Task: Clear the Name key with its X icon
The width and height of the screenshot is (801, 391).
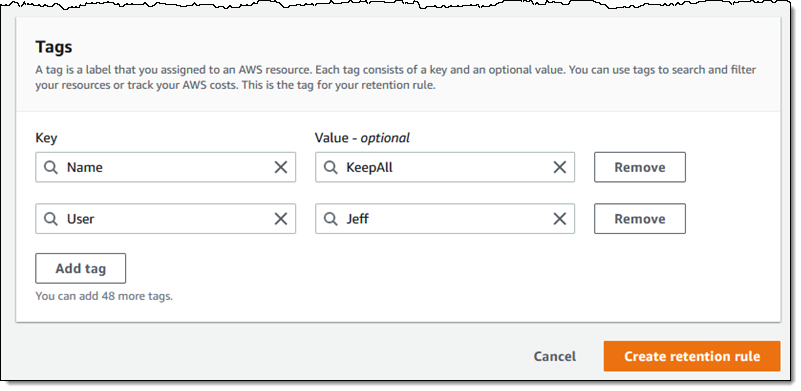Action: coord(280,167)
